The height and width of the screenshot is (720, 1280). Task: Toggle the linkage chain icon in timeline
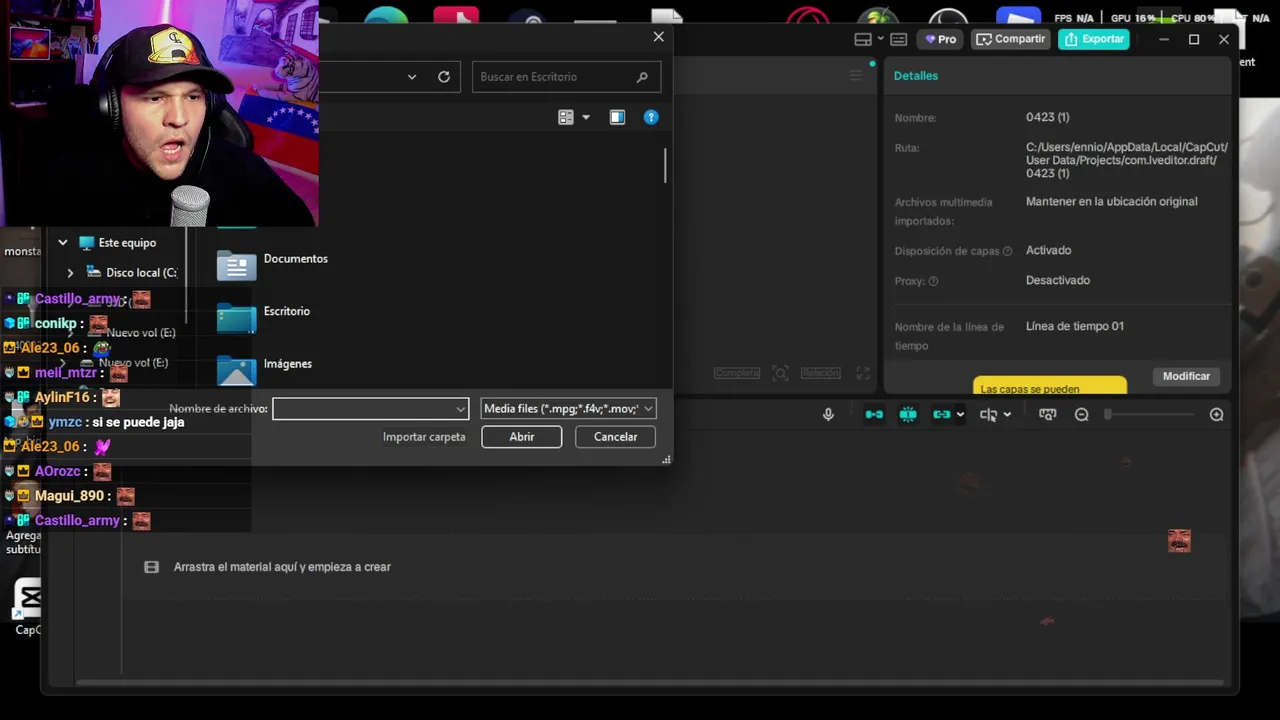click(x=941, y=414)
